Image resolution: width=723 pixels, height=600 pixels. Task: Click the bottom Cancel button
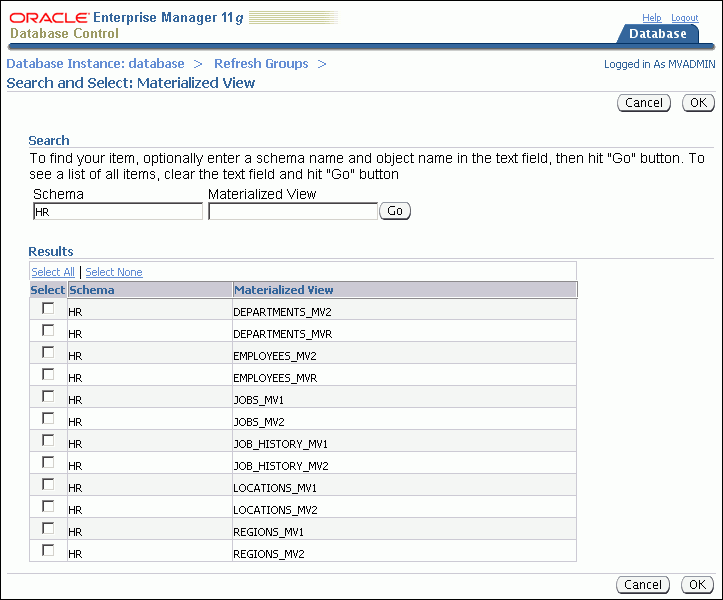(644, 585)
